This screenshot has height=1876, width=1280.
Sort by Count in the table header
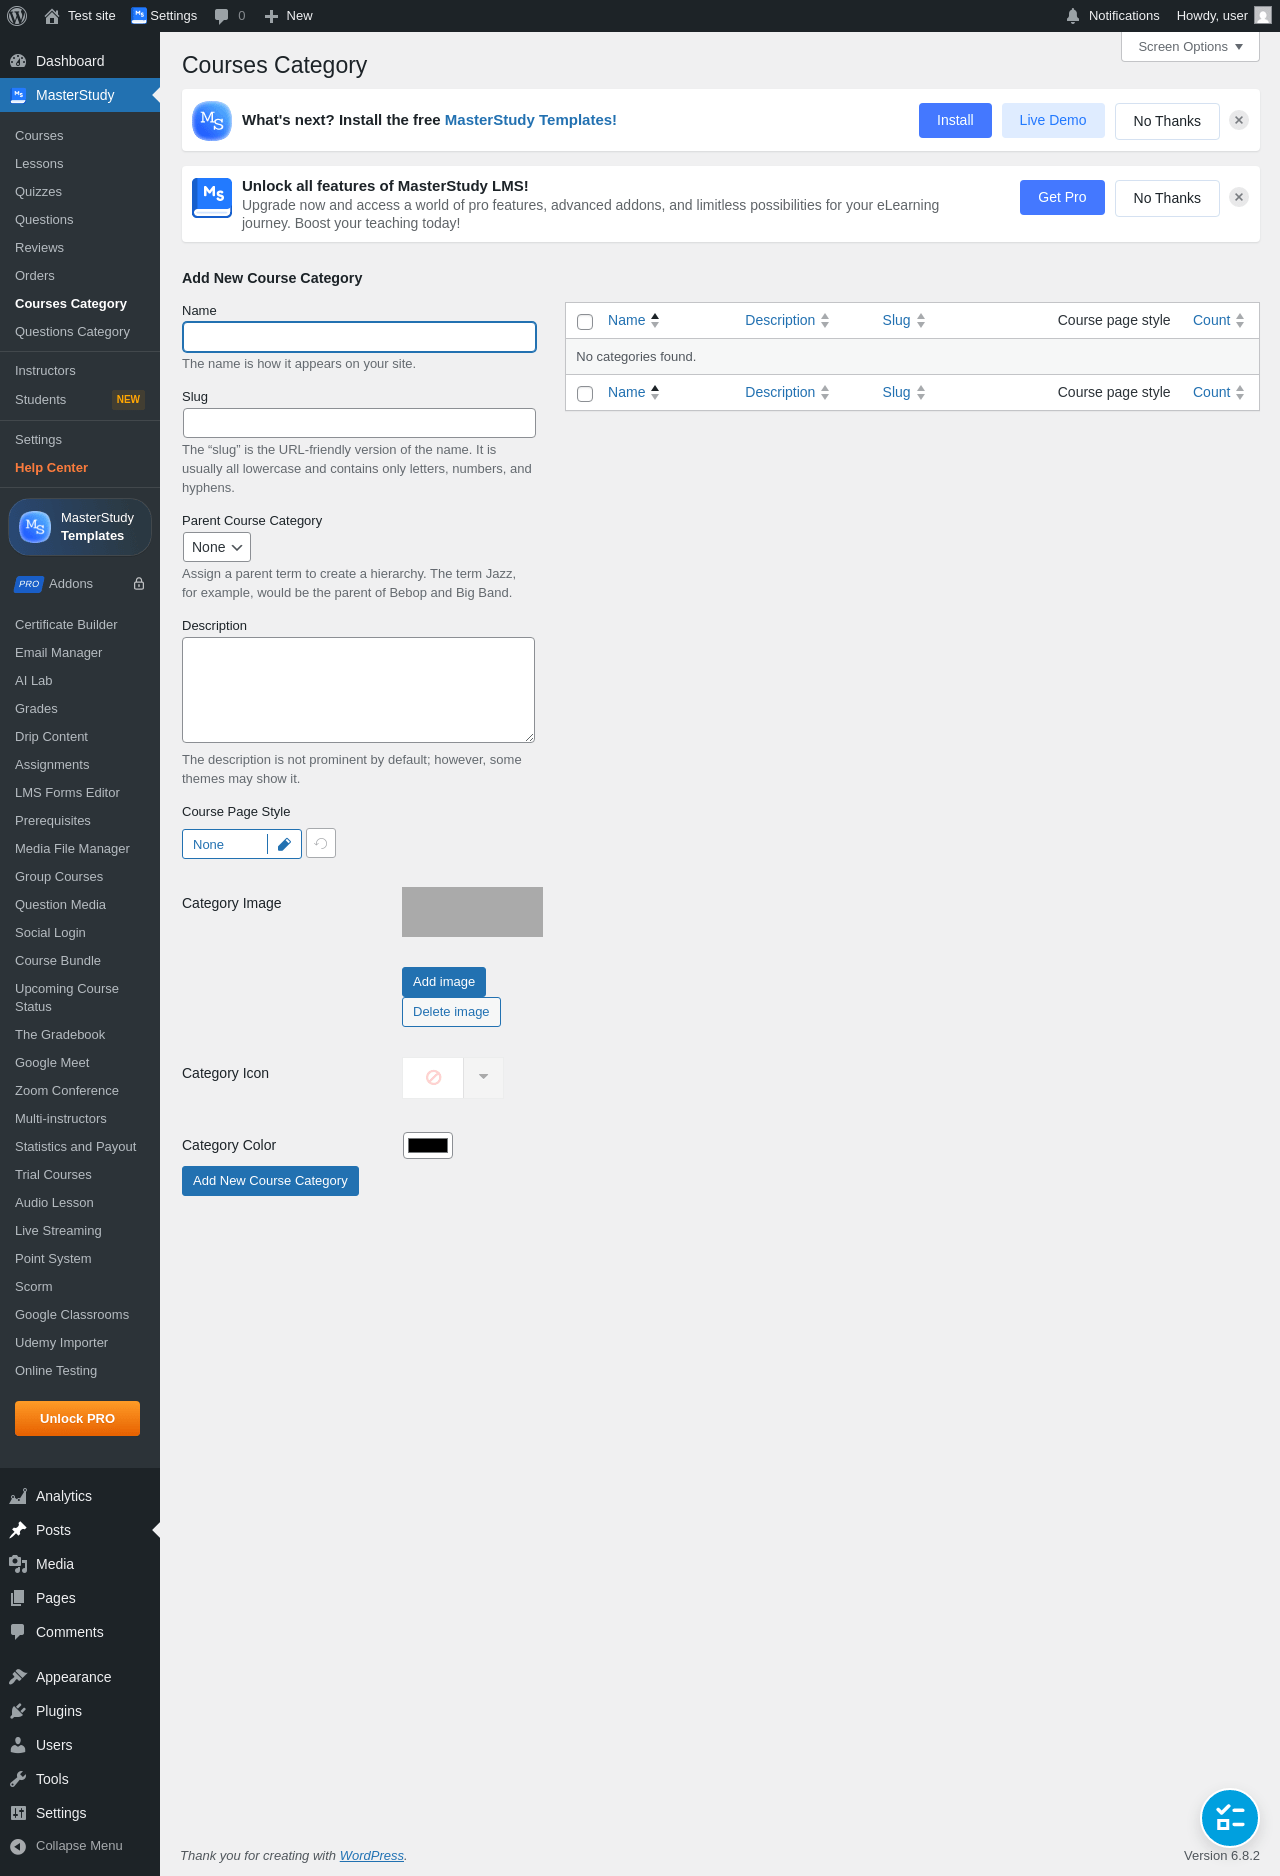tap(1219, 320)
